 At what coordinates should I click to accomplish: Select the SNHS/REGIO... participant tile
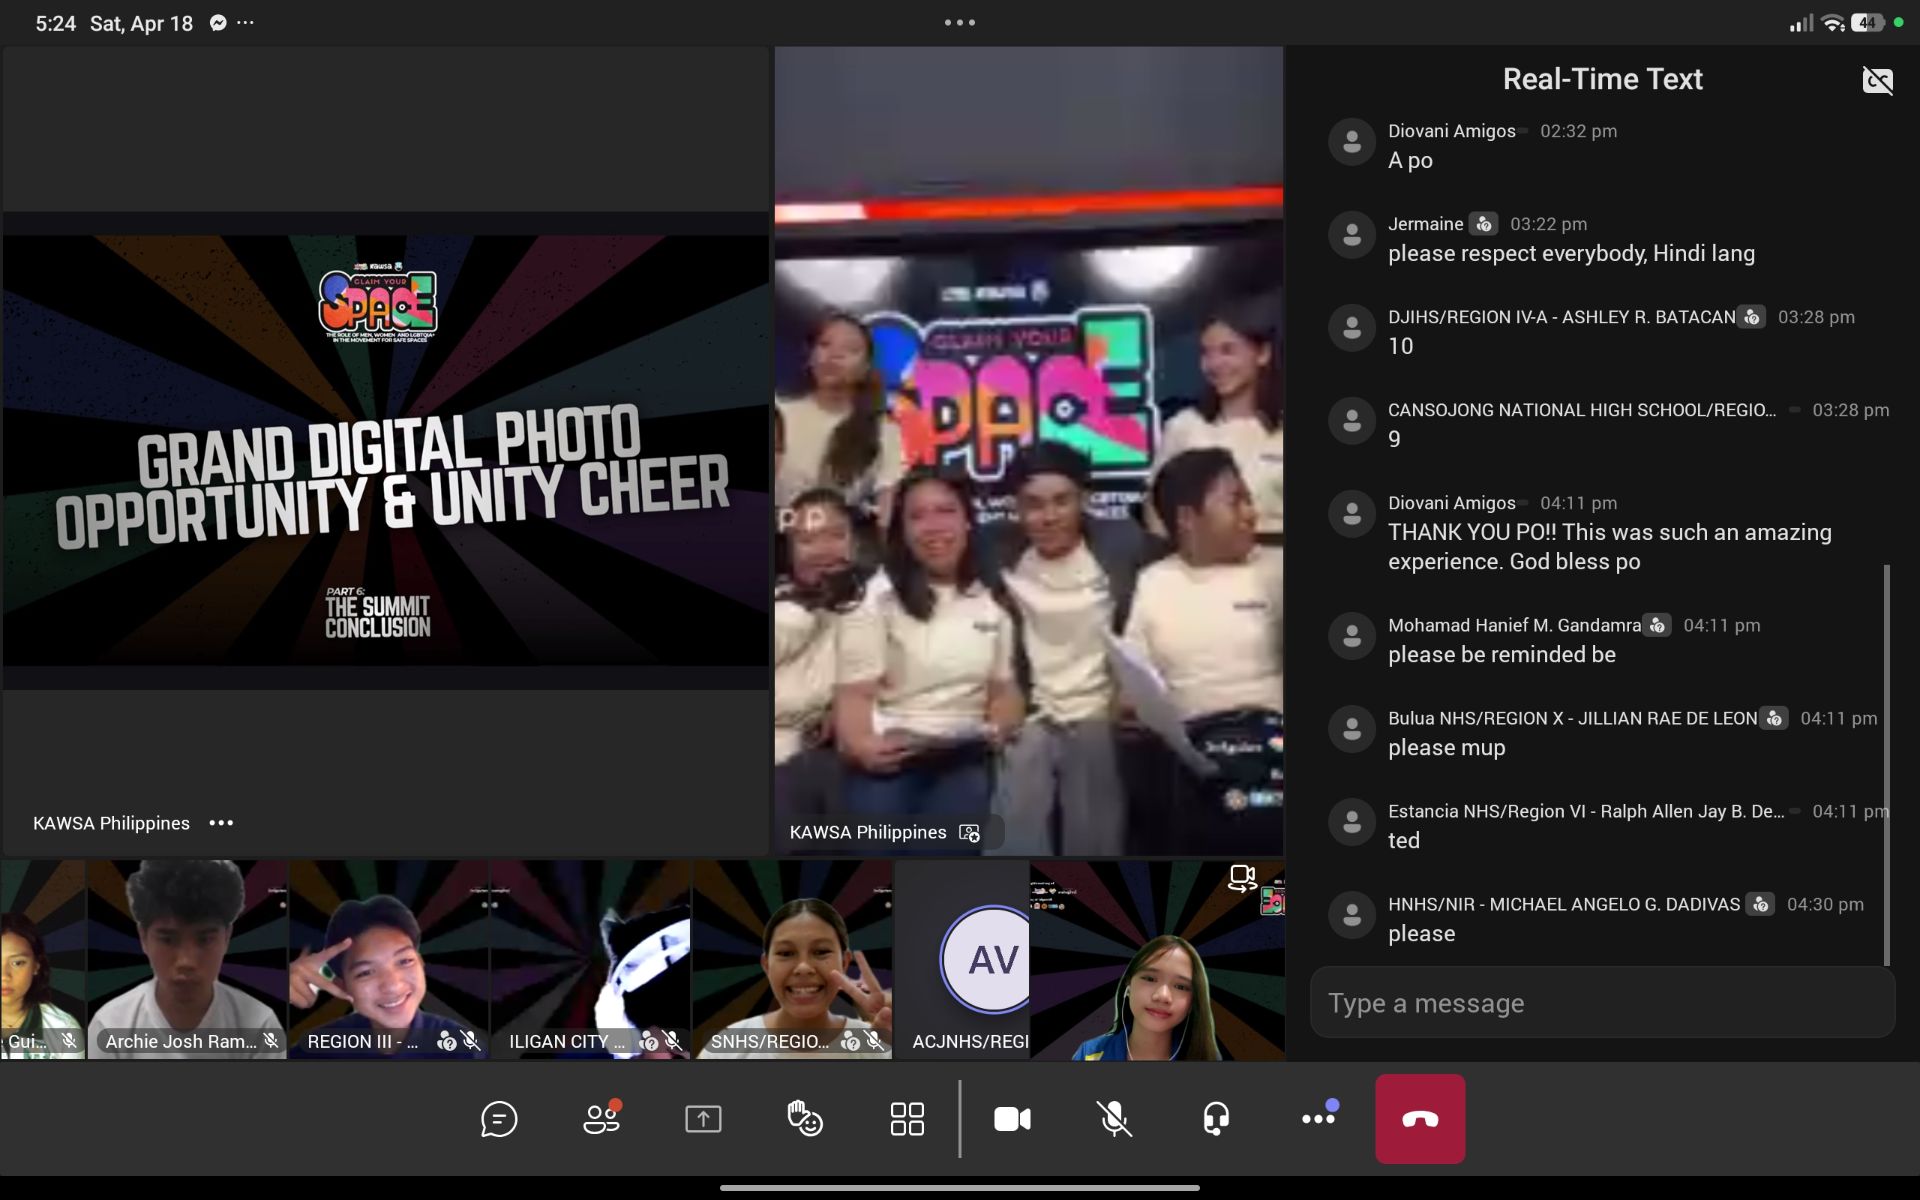tap(793, 960)
